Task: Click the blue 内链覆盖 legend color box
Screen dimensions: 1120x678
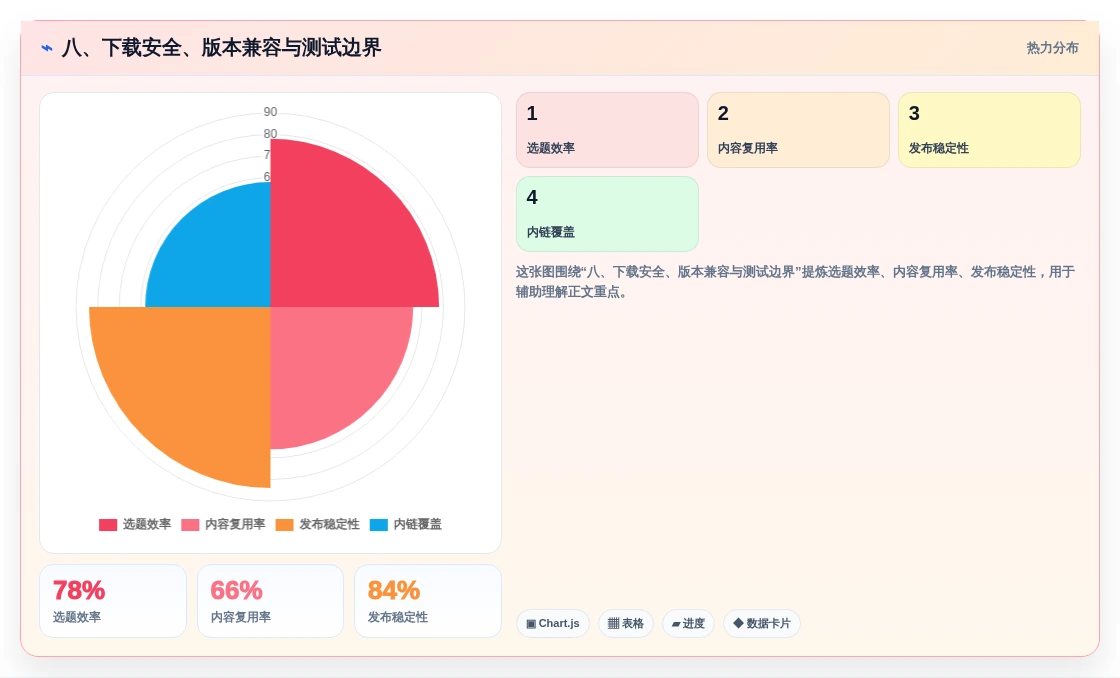Action: [x=379, y=525]
